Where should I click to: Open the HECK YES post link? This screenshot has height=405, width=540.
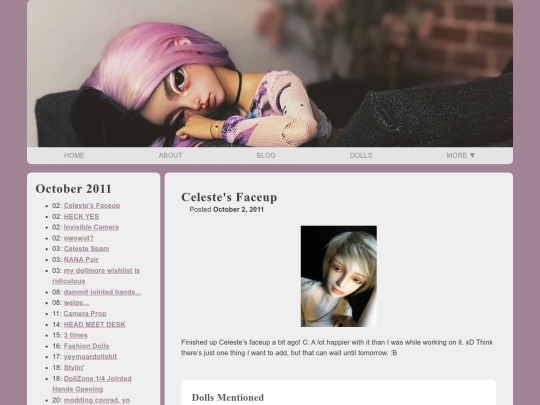point(81,217)
